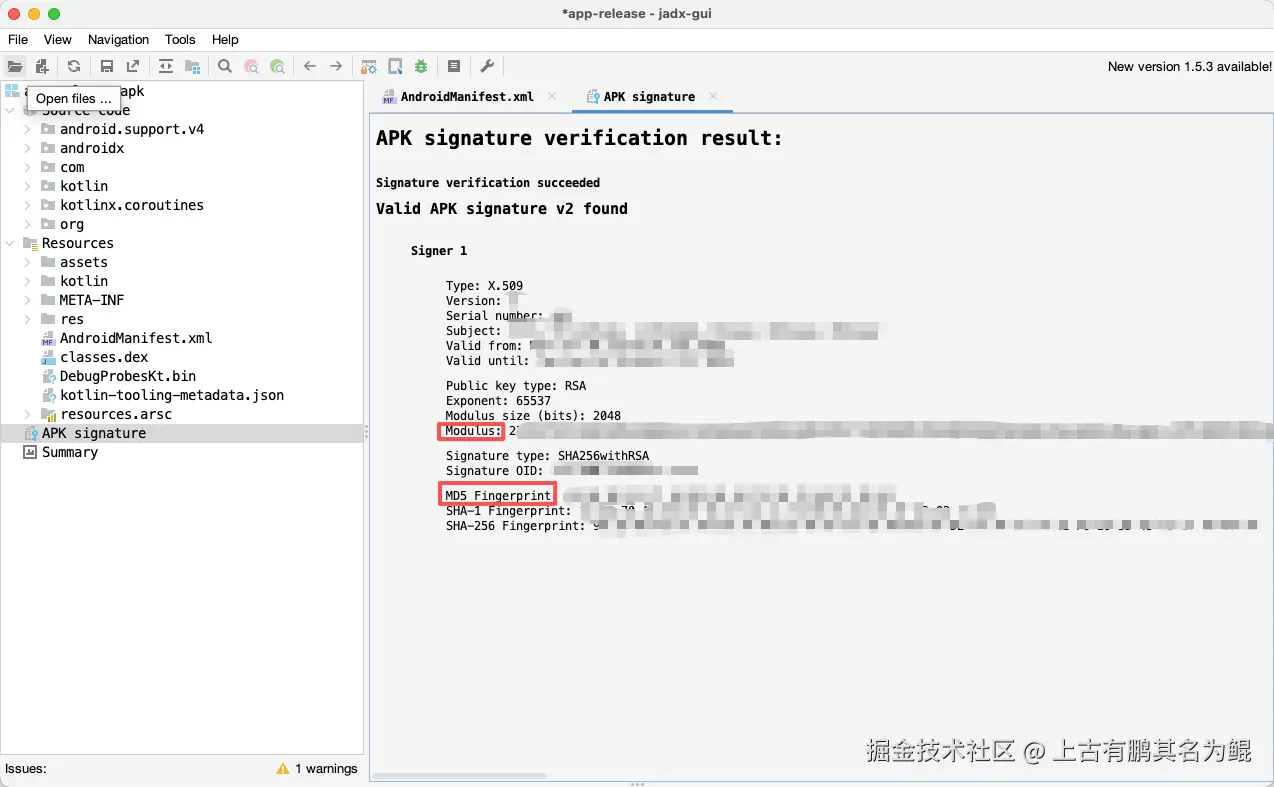Open the Help menu

tap(225, 39)
